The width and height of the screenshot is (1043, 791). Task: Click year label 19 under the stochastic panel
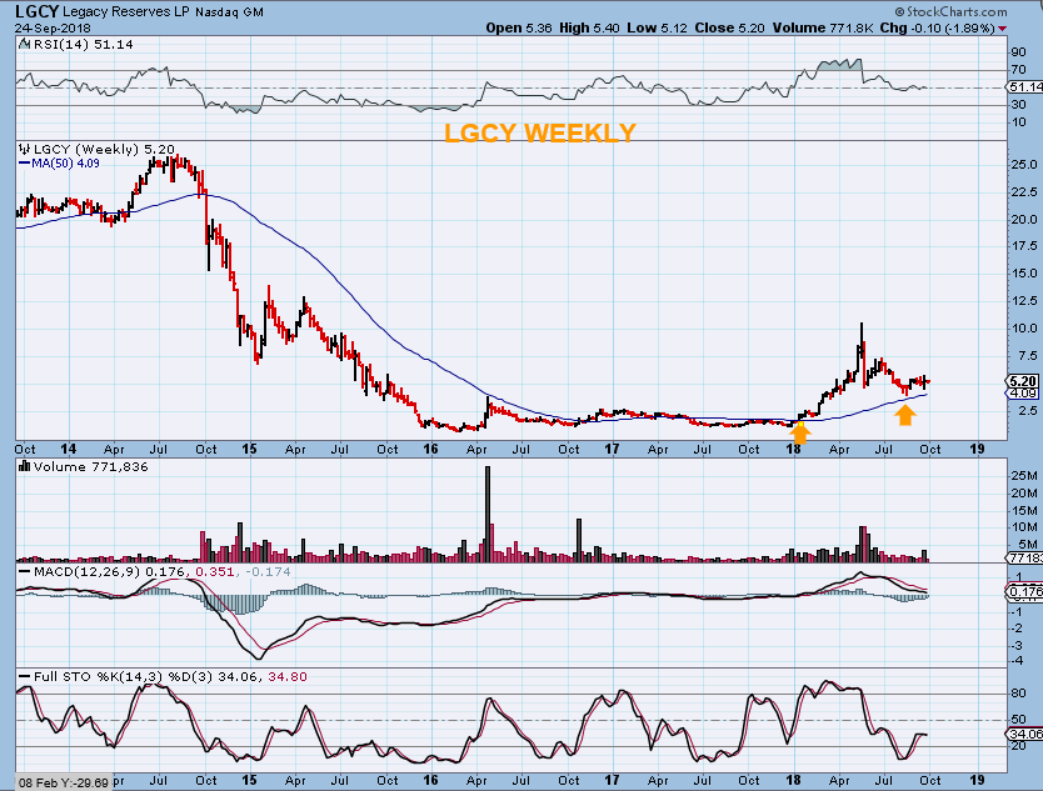976,780
